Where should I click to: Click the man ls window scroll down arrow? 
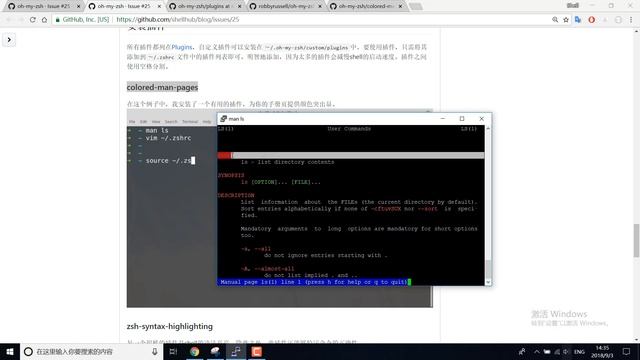click(488, 282)
